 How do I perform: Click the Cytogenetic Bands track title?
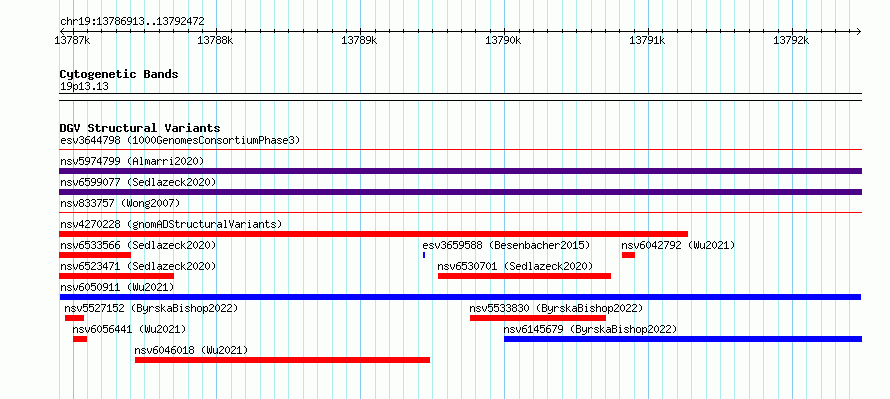119,74
